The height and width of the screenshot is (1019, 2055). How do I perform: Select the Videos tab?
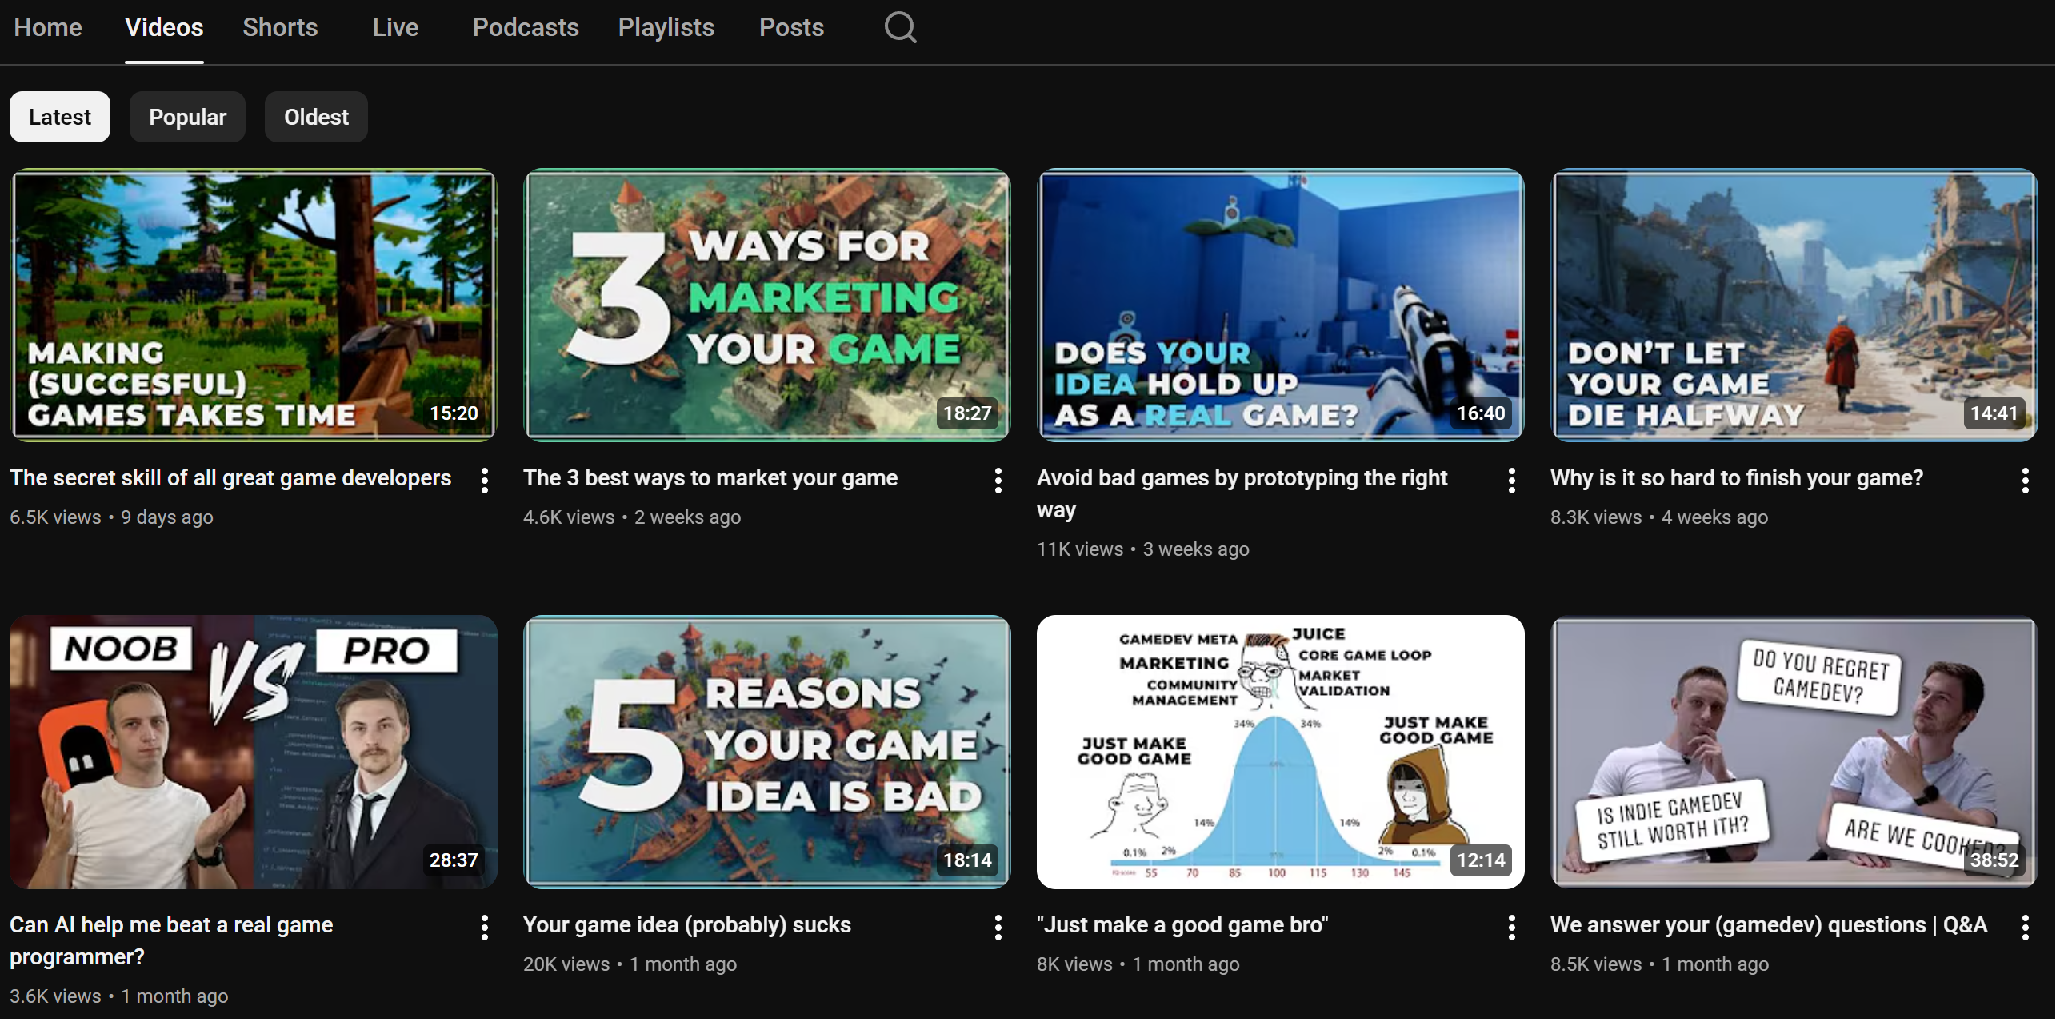coord(164,28)
